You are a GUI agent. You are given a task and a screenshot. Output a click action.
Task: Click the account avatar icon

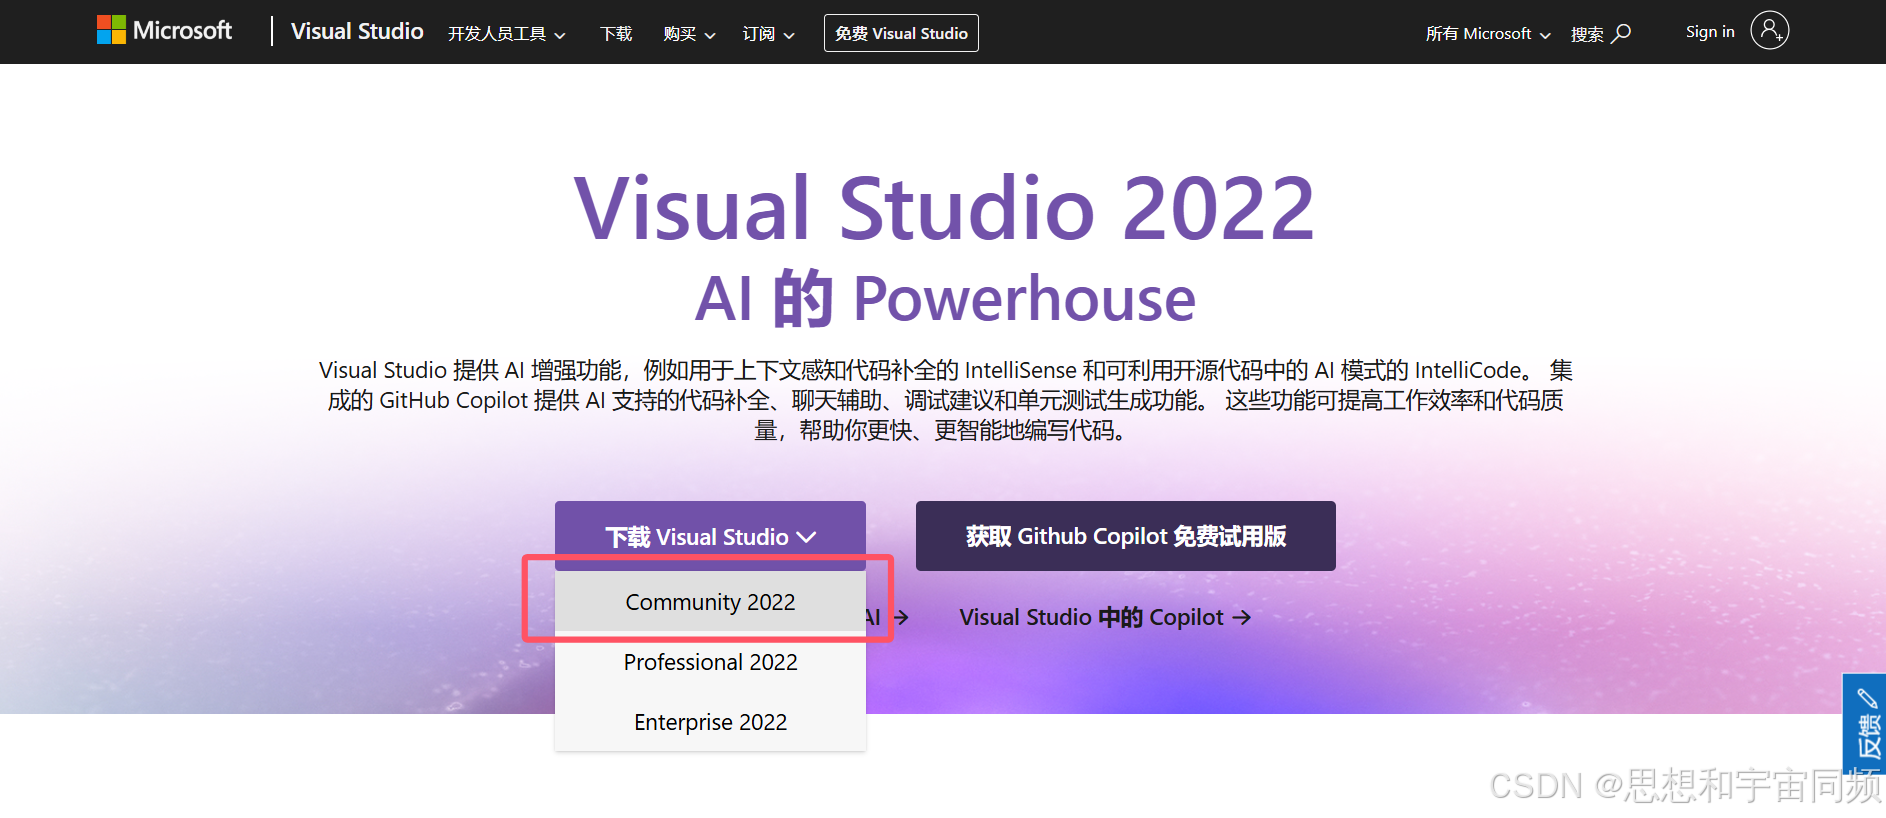[x=1769, y=30]
